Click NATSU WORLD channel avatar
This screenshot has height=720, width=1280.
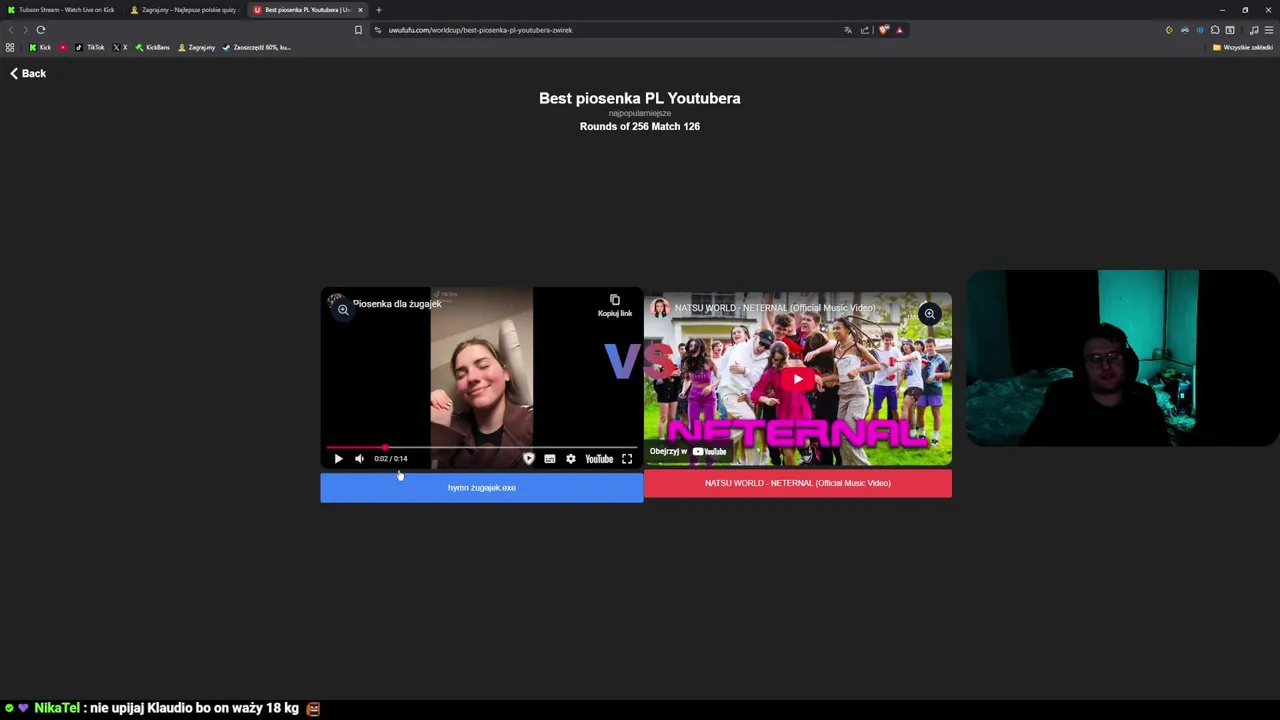[x=660, y=308]
